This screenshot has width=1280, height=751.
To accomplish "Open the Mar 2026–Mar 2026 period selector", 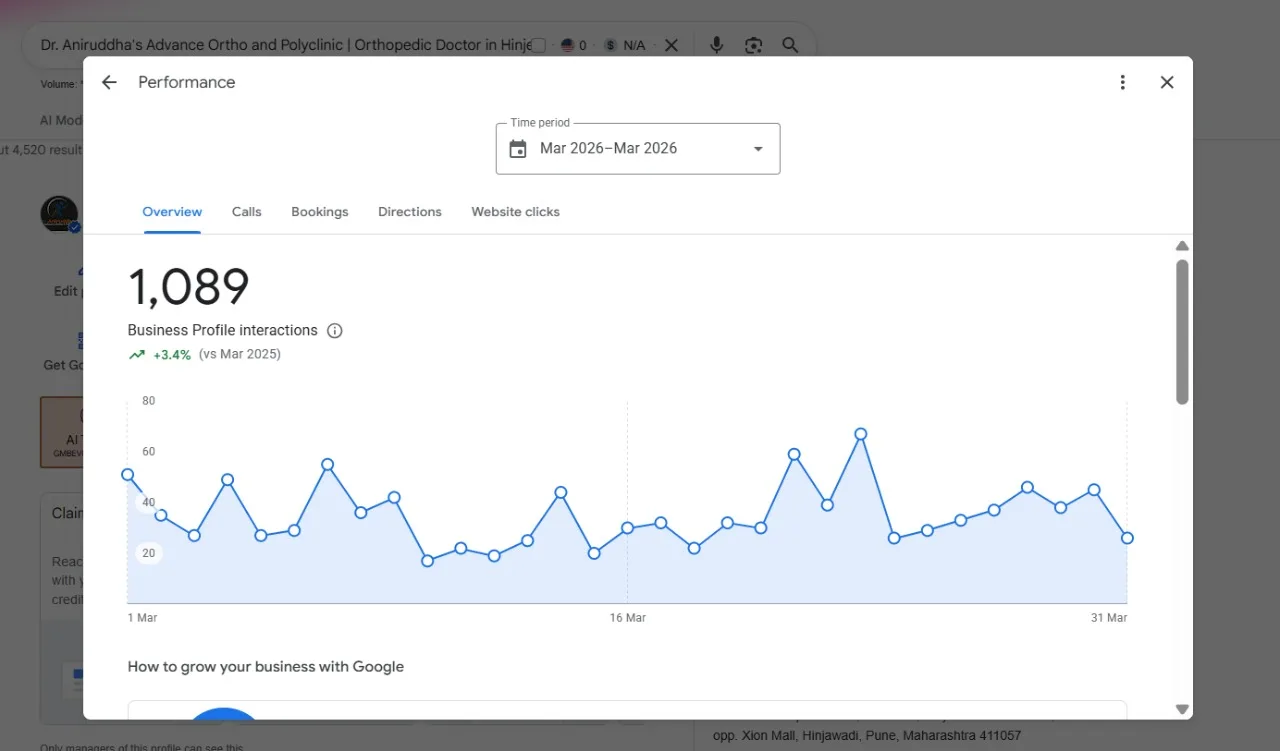I will [x=638, y=149].
